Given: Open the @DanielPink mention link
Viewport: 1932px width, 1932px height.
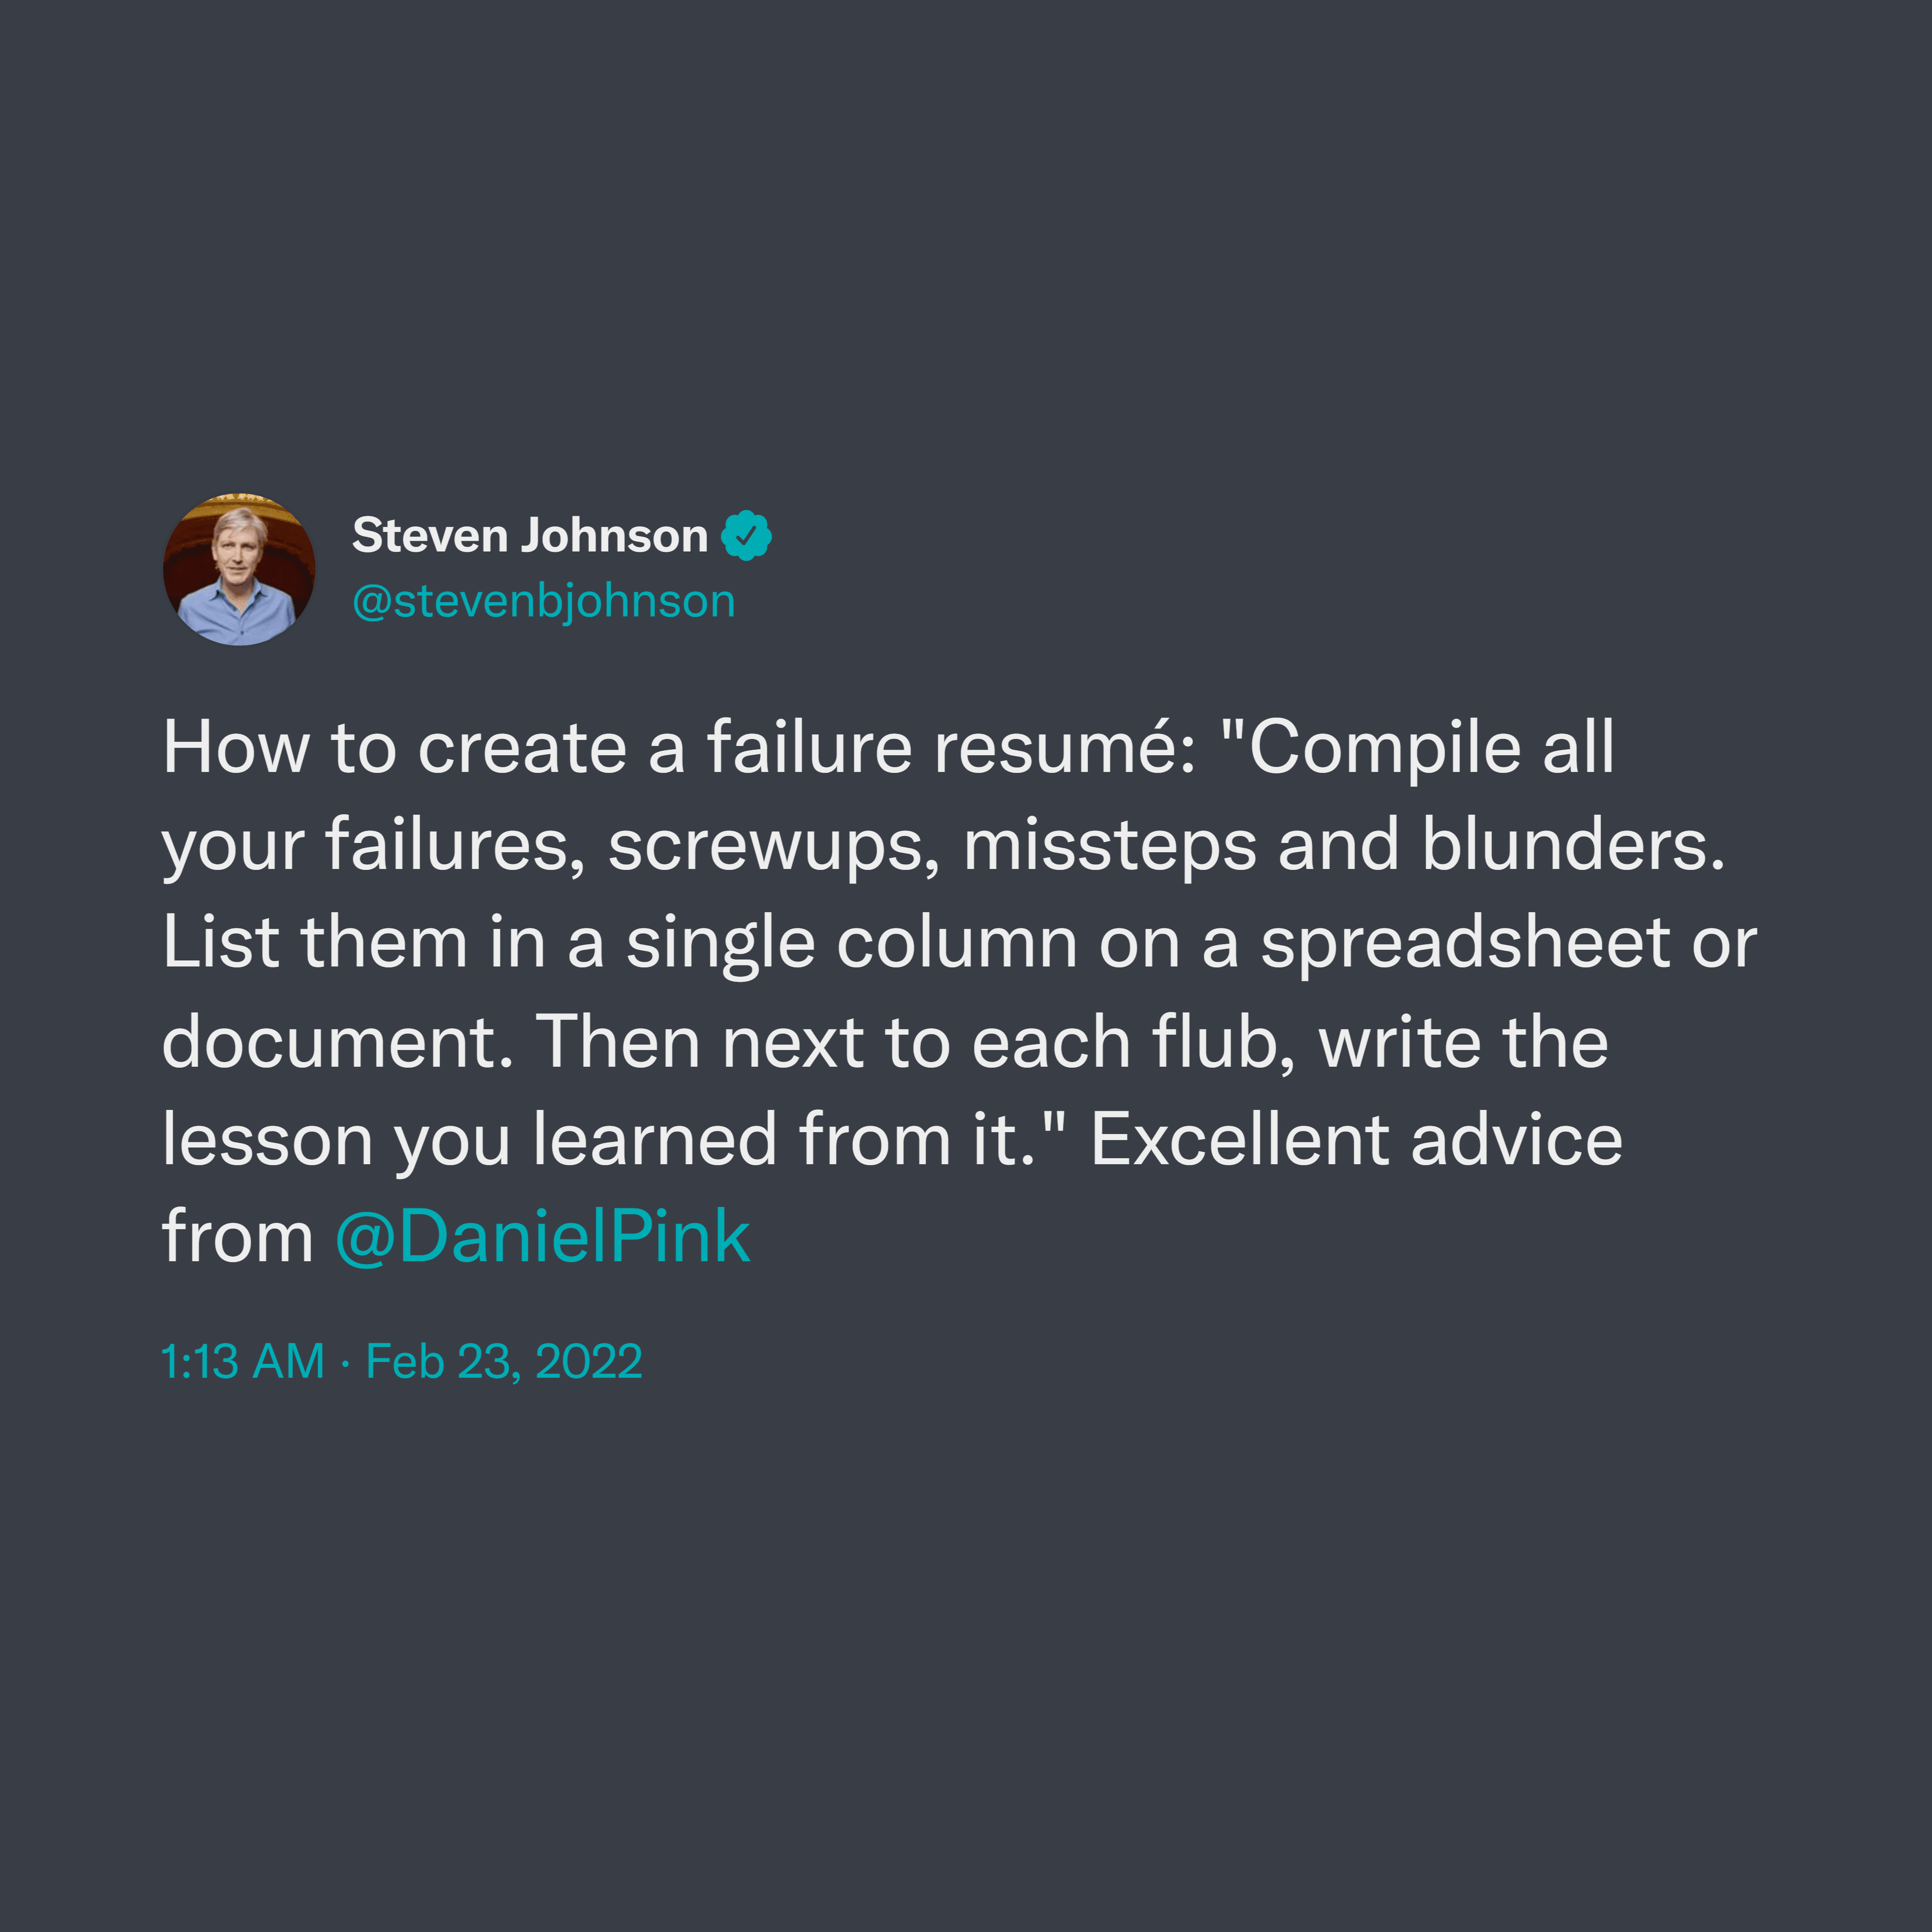Looking at the screenshot, I should pyautogui.click(x=543, y=1237).
